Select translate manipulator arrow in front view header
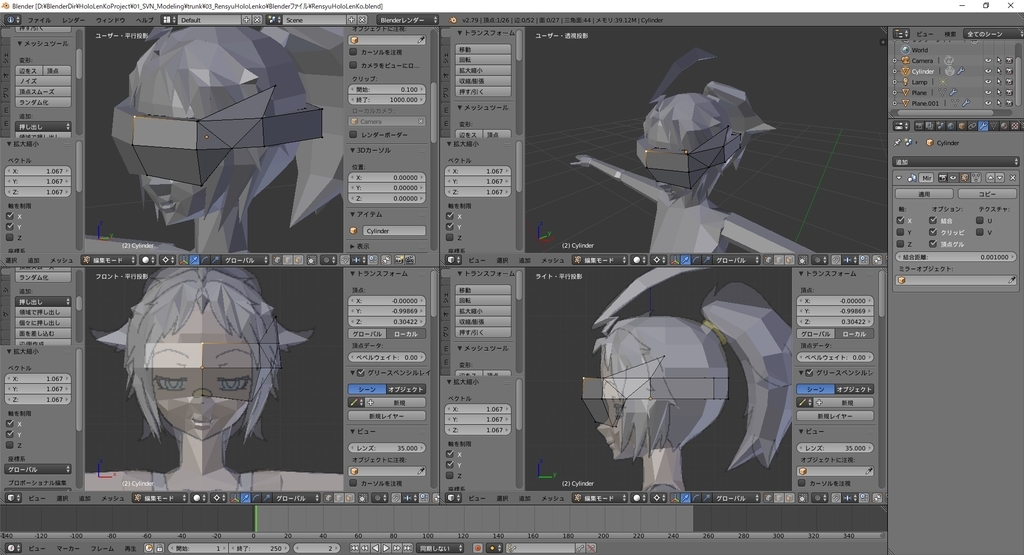The width and height of the screenshot is (1024, 555). tap(246, 498)
